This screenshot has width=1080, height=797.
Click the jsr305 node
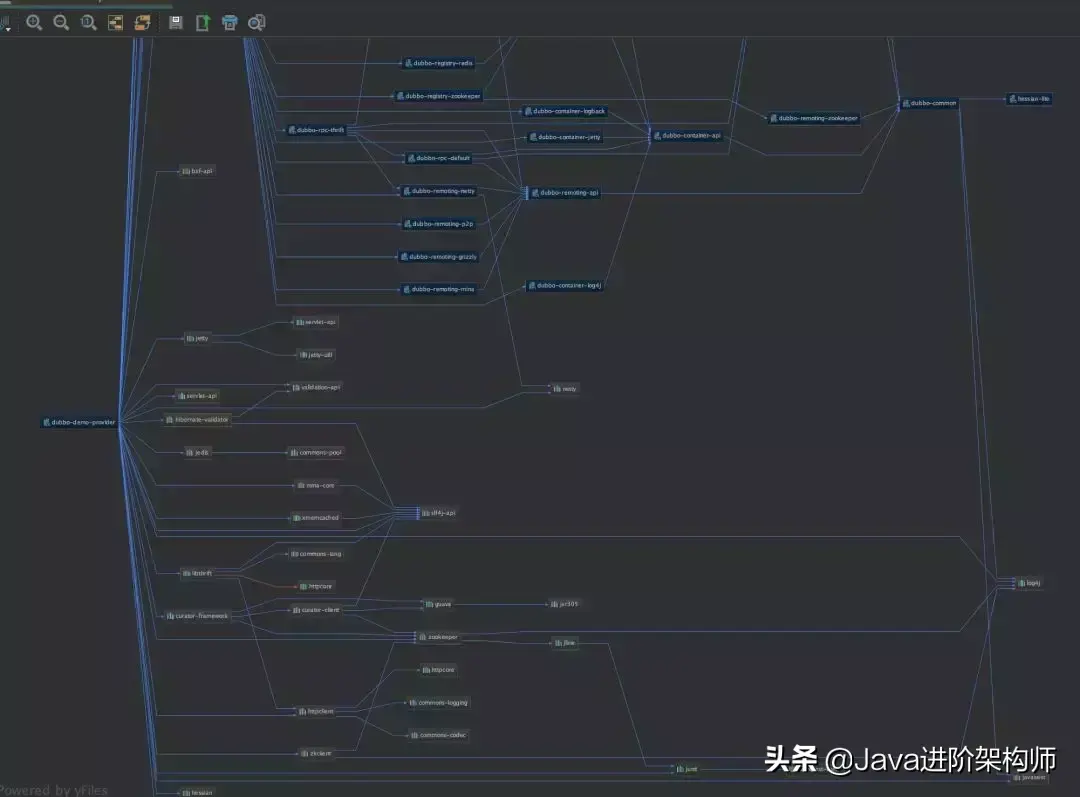click(x=565, y=604)
